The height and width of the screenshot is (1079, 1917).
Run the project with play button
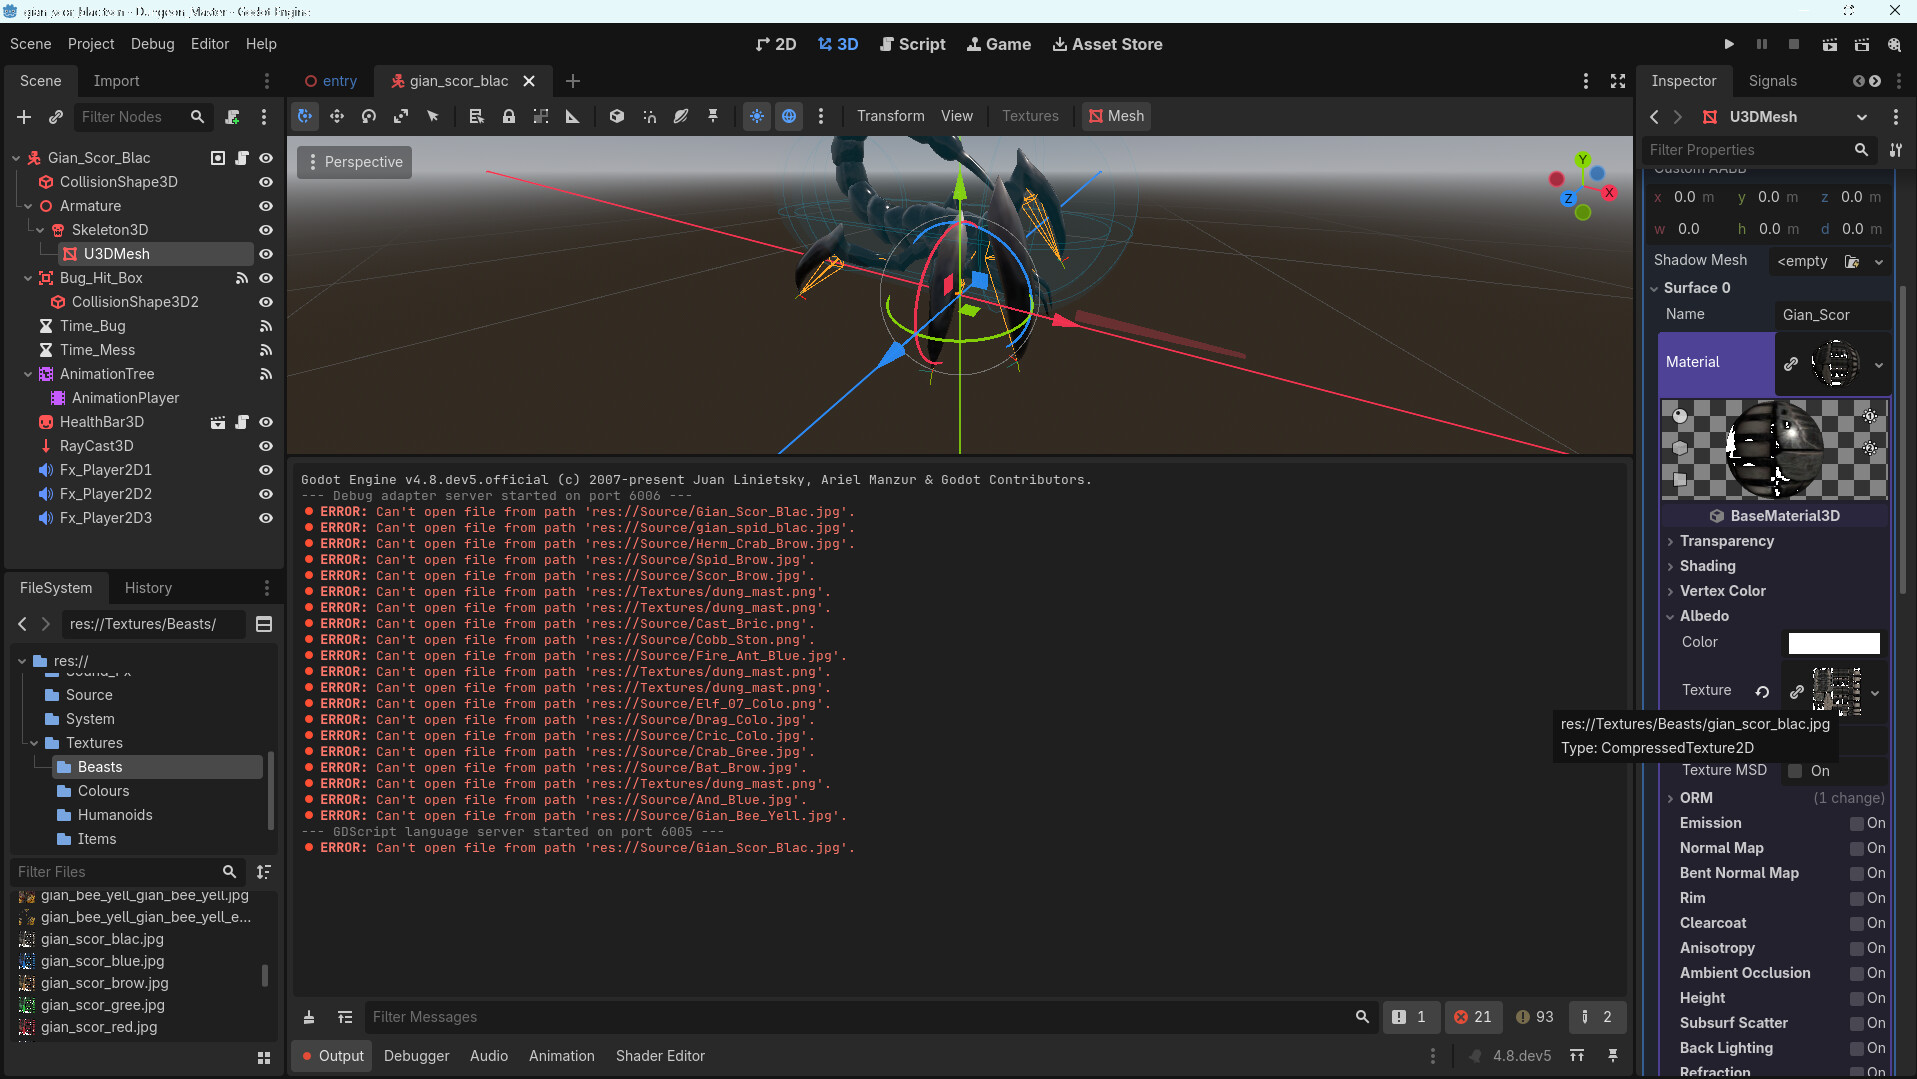point(1729,44)
